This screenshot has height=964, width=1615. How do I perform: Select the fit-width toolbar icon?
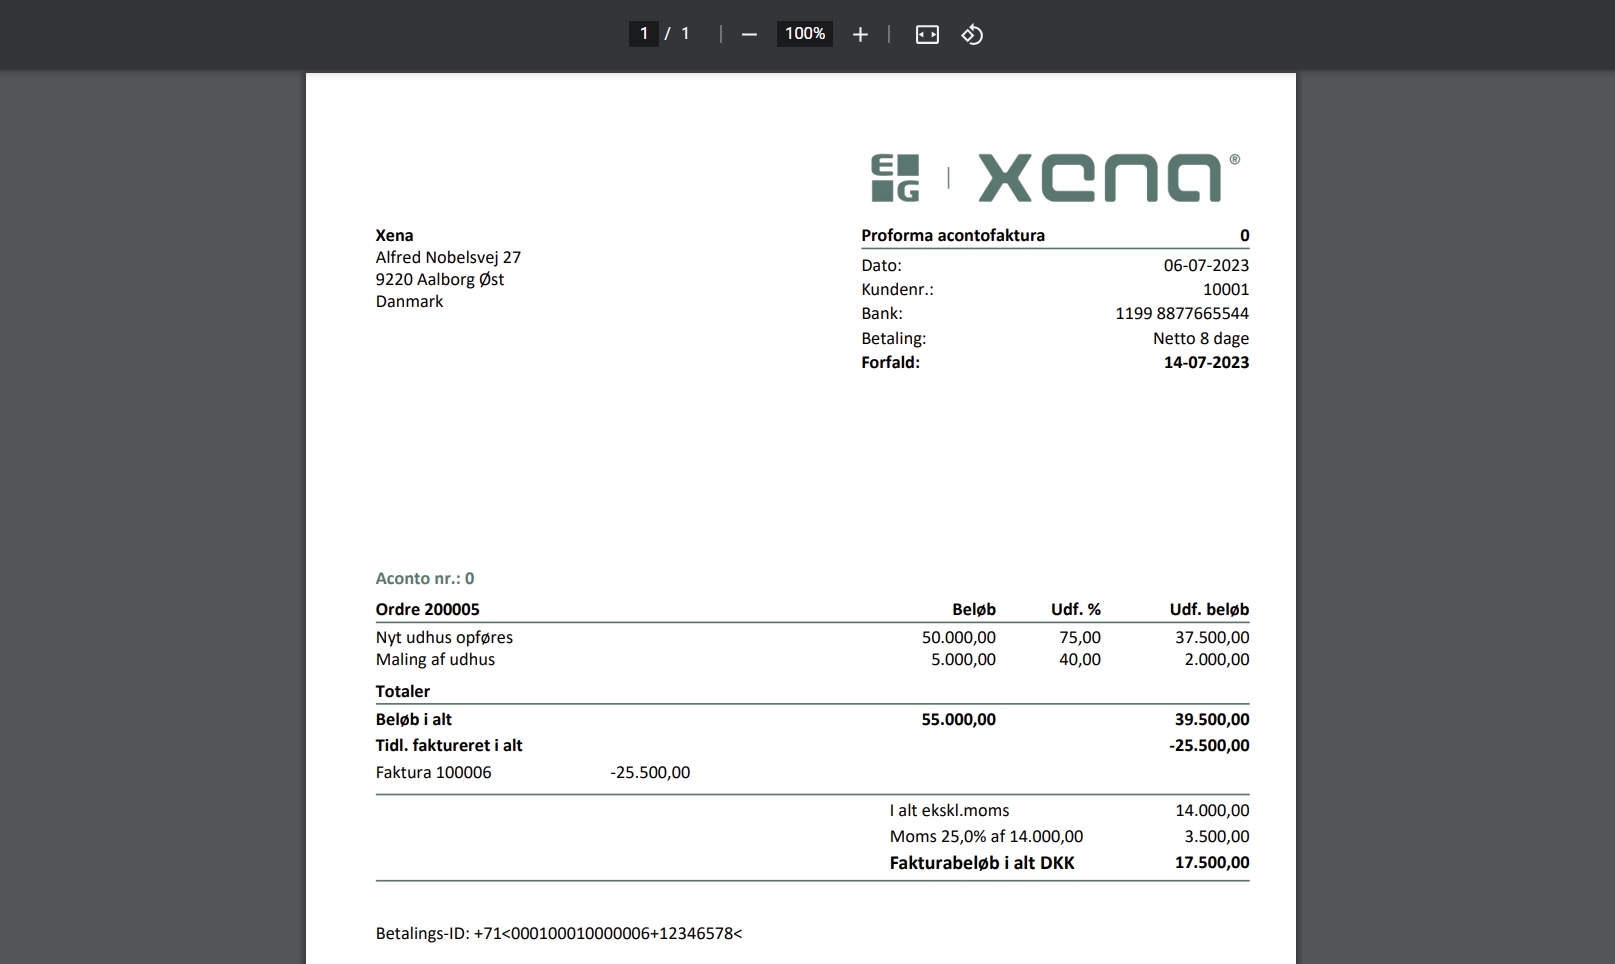tap(926, 33)
